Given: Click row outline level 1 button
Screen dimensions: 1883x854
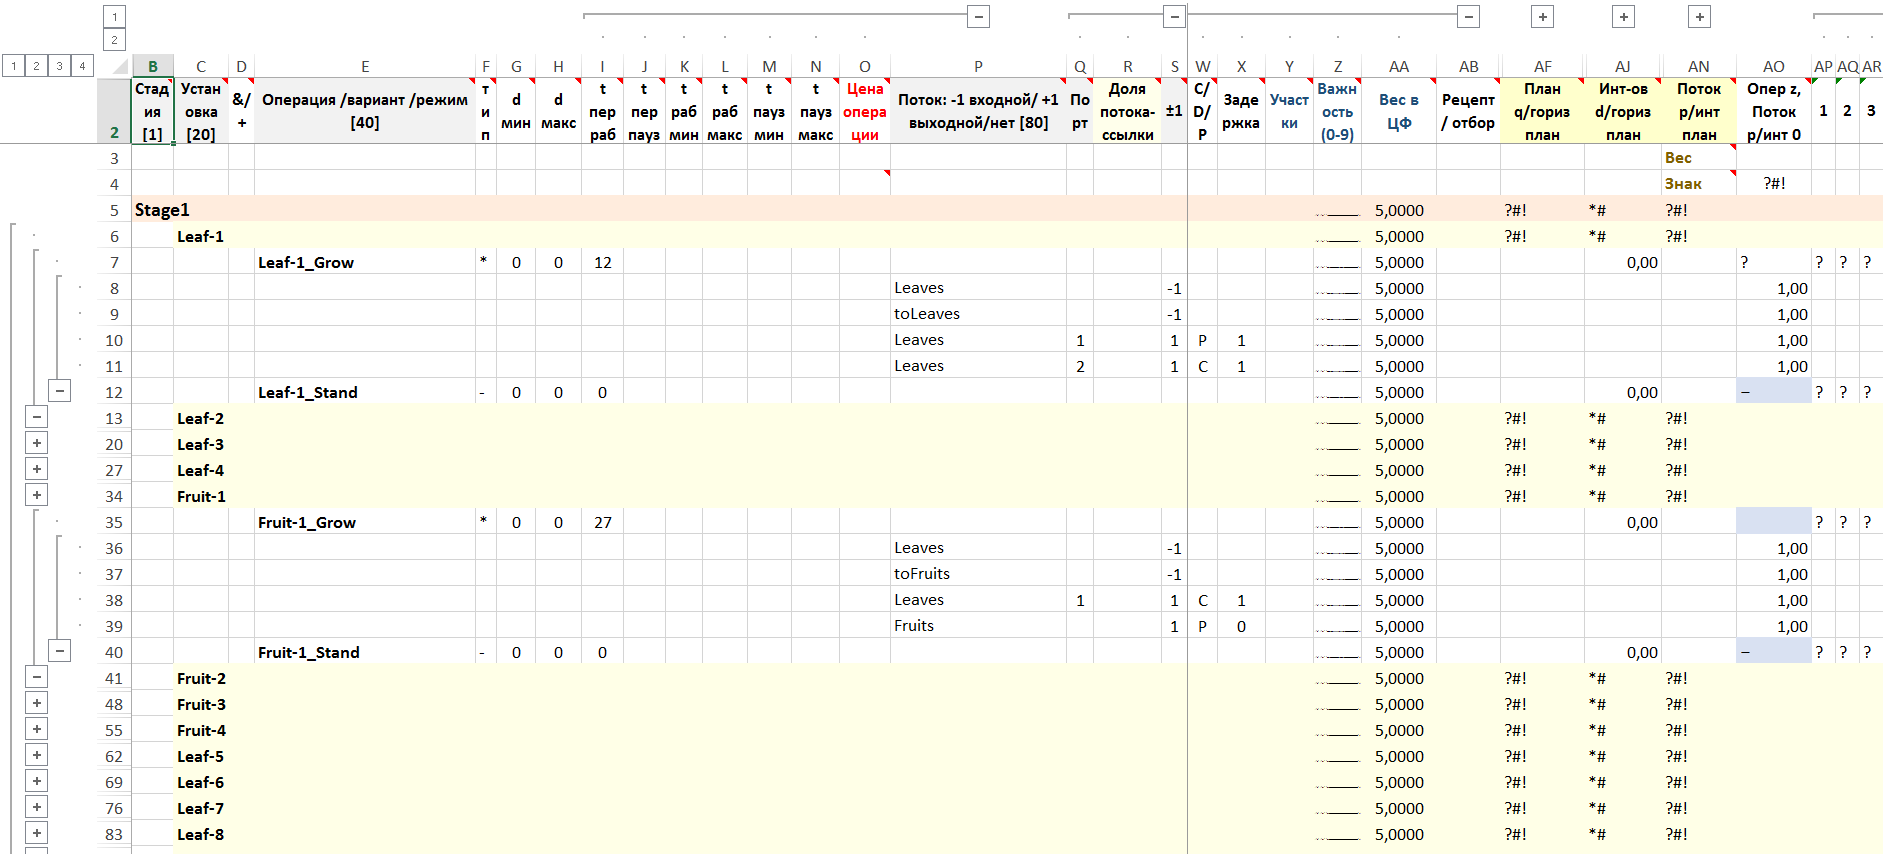Looking at the screenshot, I should point(13,66).
